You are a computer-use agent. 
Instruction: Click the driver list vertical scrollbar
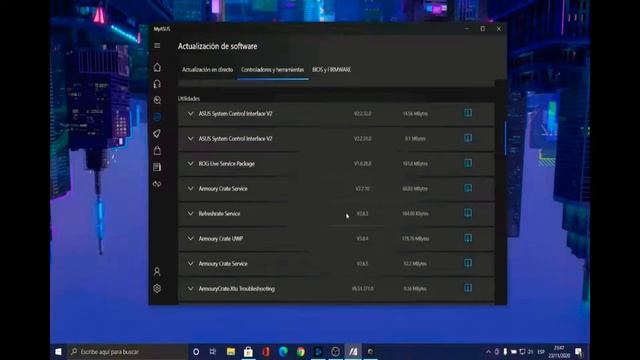[x=505, y=139]
